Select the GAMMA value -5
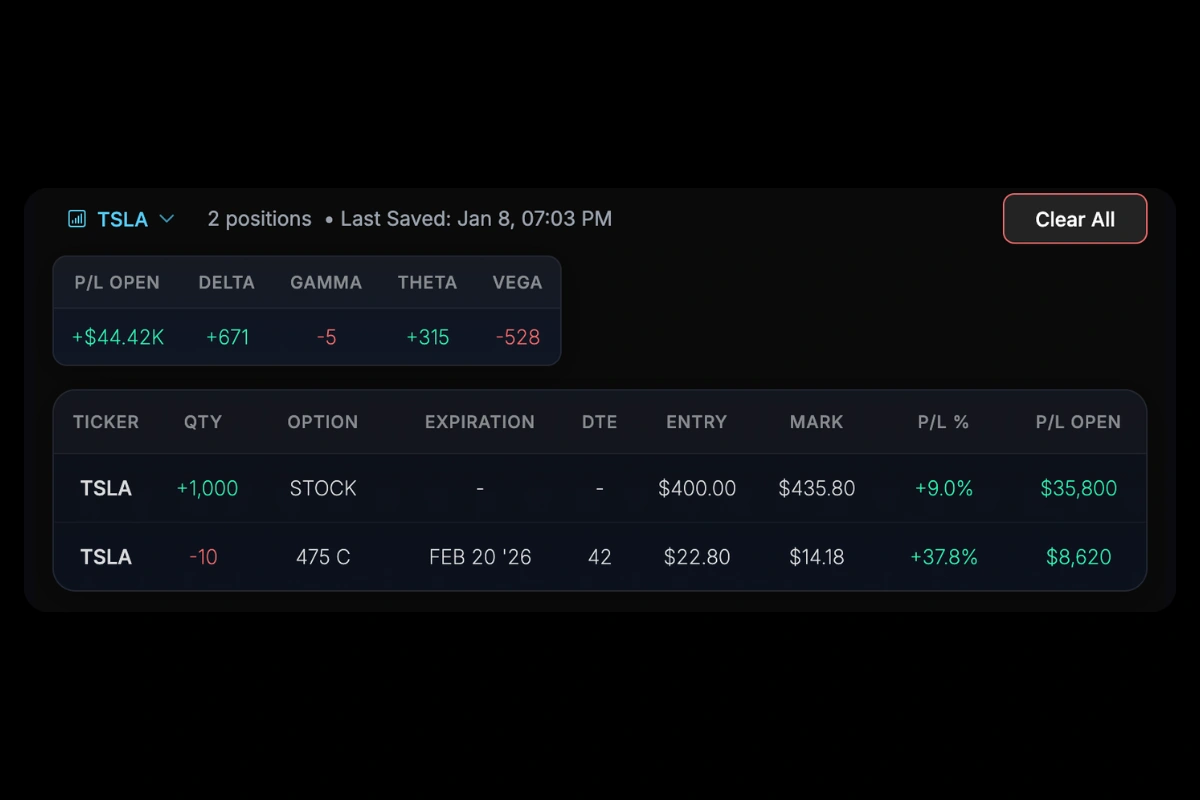Screen dimensions: 1200x800 click(x=326, y=337)
